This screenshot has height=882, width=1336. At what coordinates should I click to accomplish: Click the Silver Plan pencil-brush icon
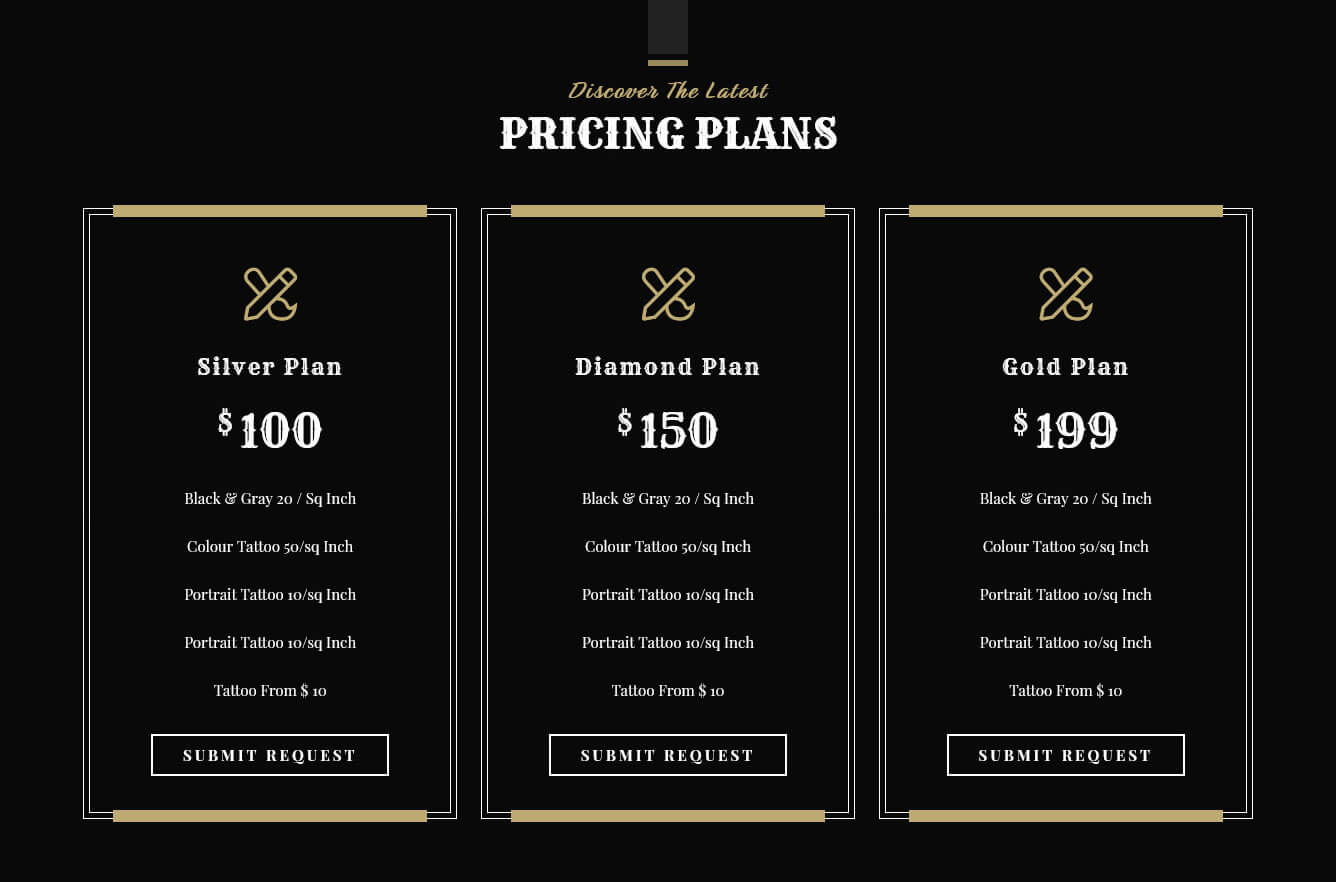tap(270, 294)
